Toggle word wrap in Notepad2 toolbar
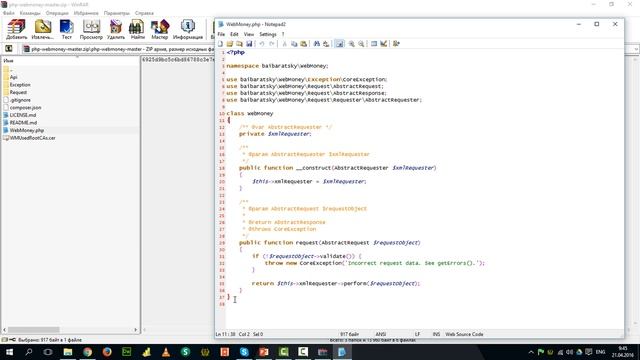The image size is (640, 360). 339,44
